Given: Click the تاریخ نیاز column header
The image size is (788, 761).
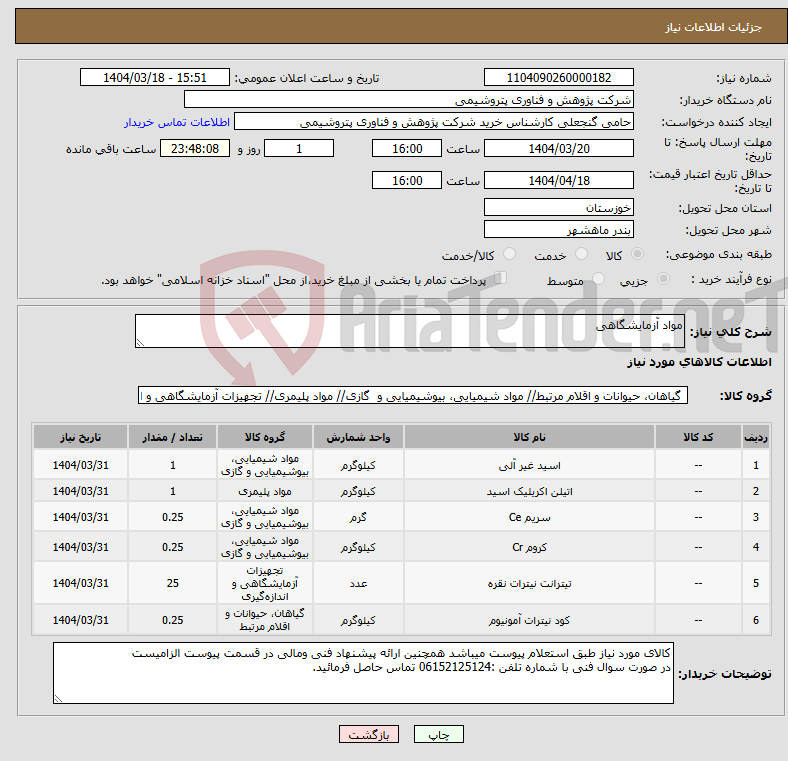Looking at the screenshot, I should pyautogui.click(x=80, y=437).
